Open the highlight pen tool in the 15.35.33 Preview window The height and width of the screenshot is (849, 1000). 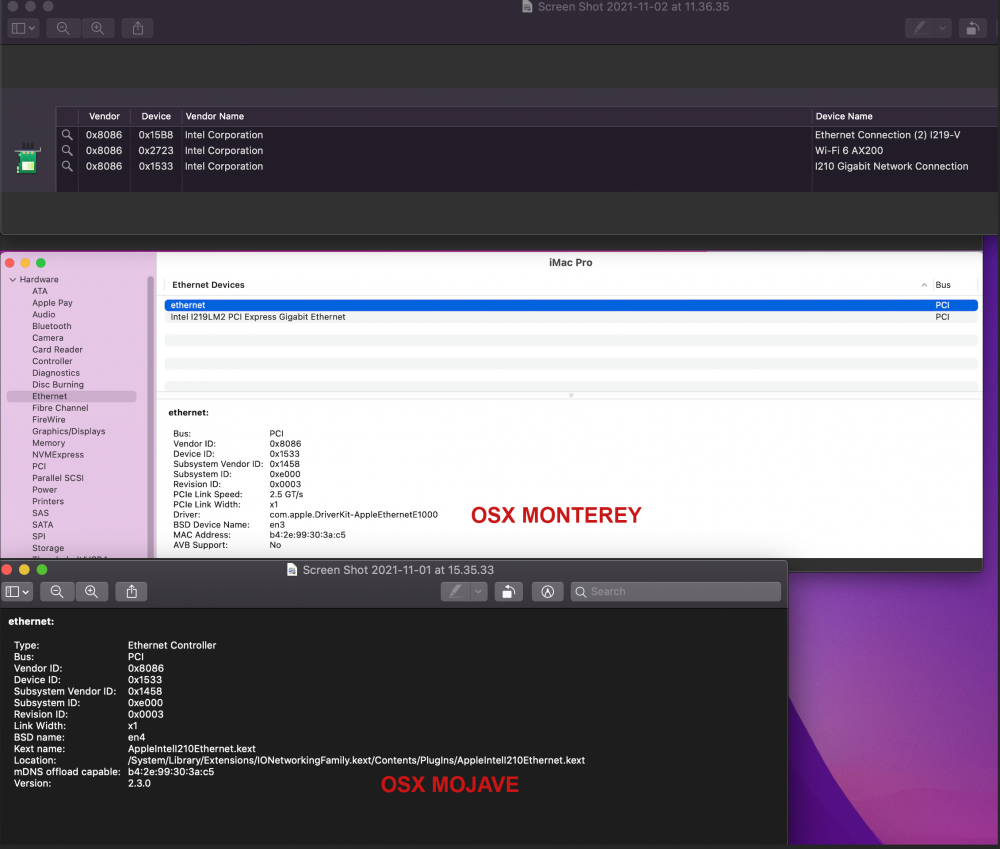455,592
